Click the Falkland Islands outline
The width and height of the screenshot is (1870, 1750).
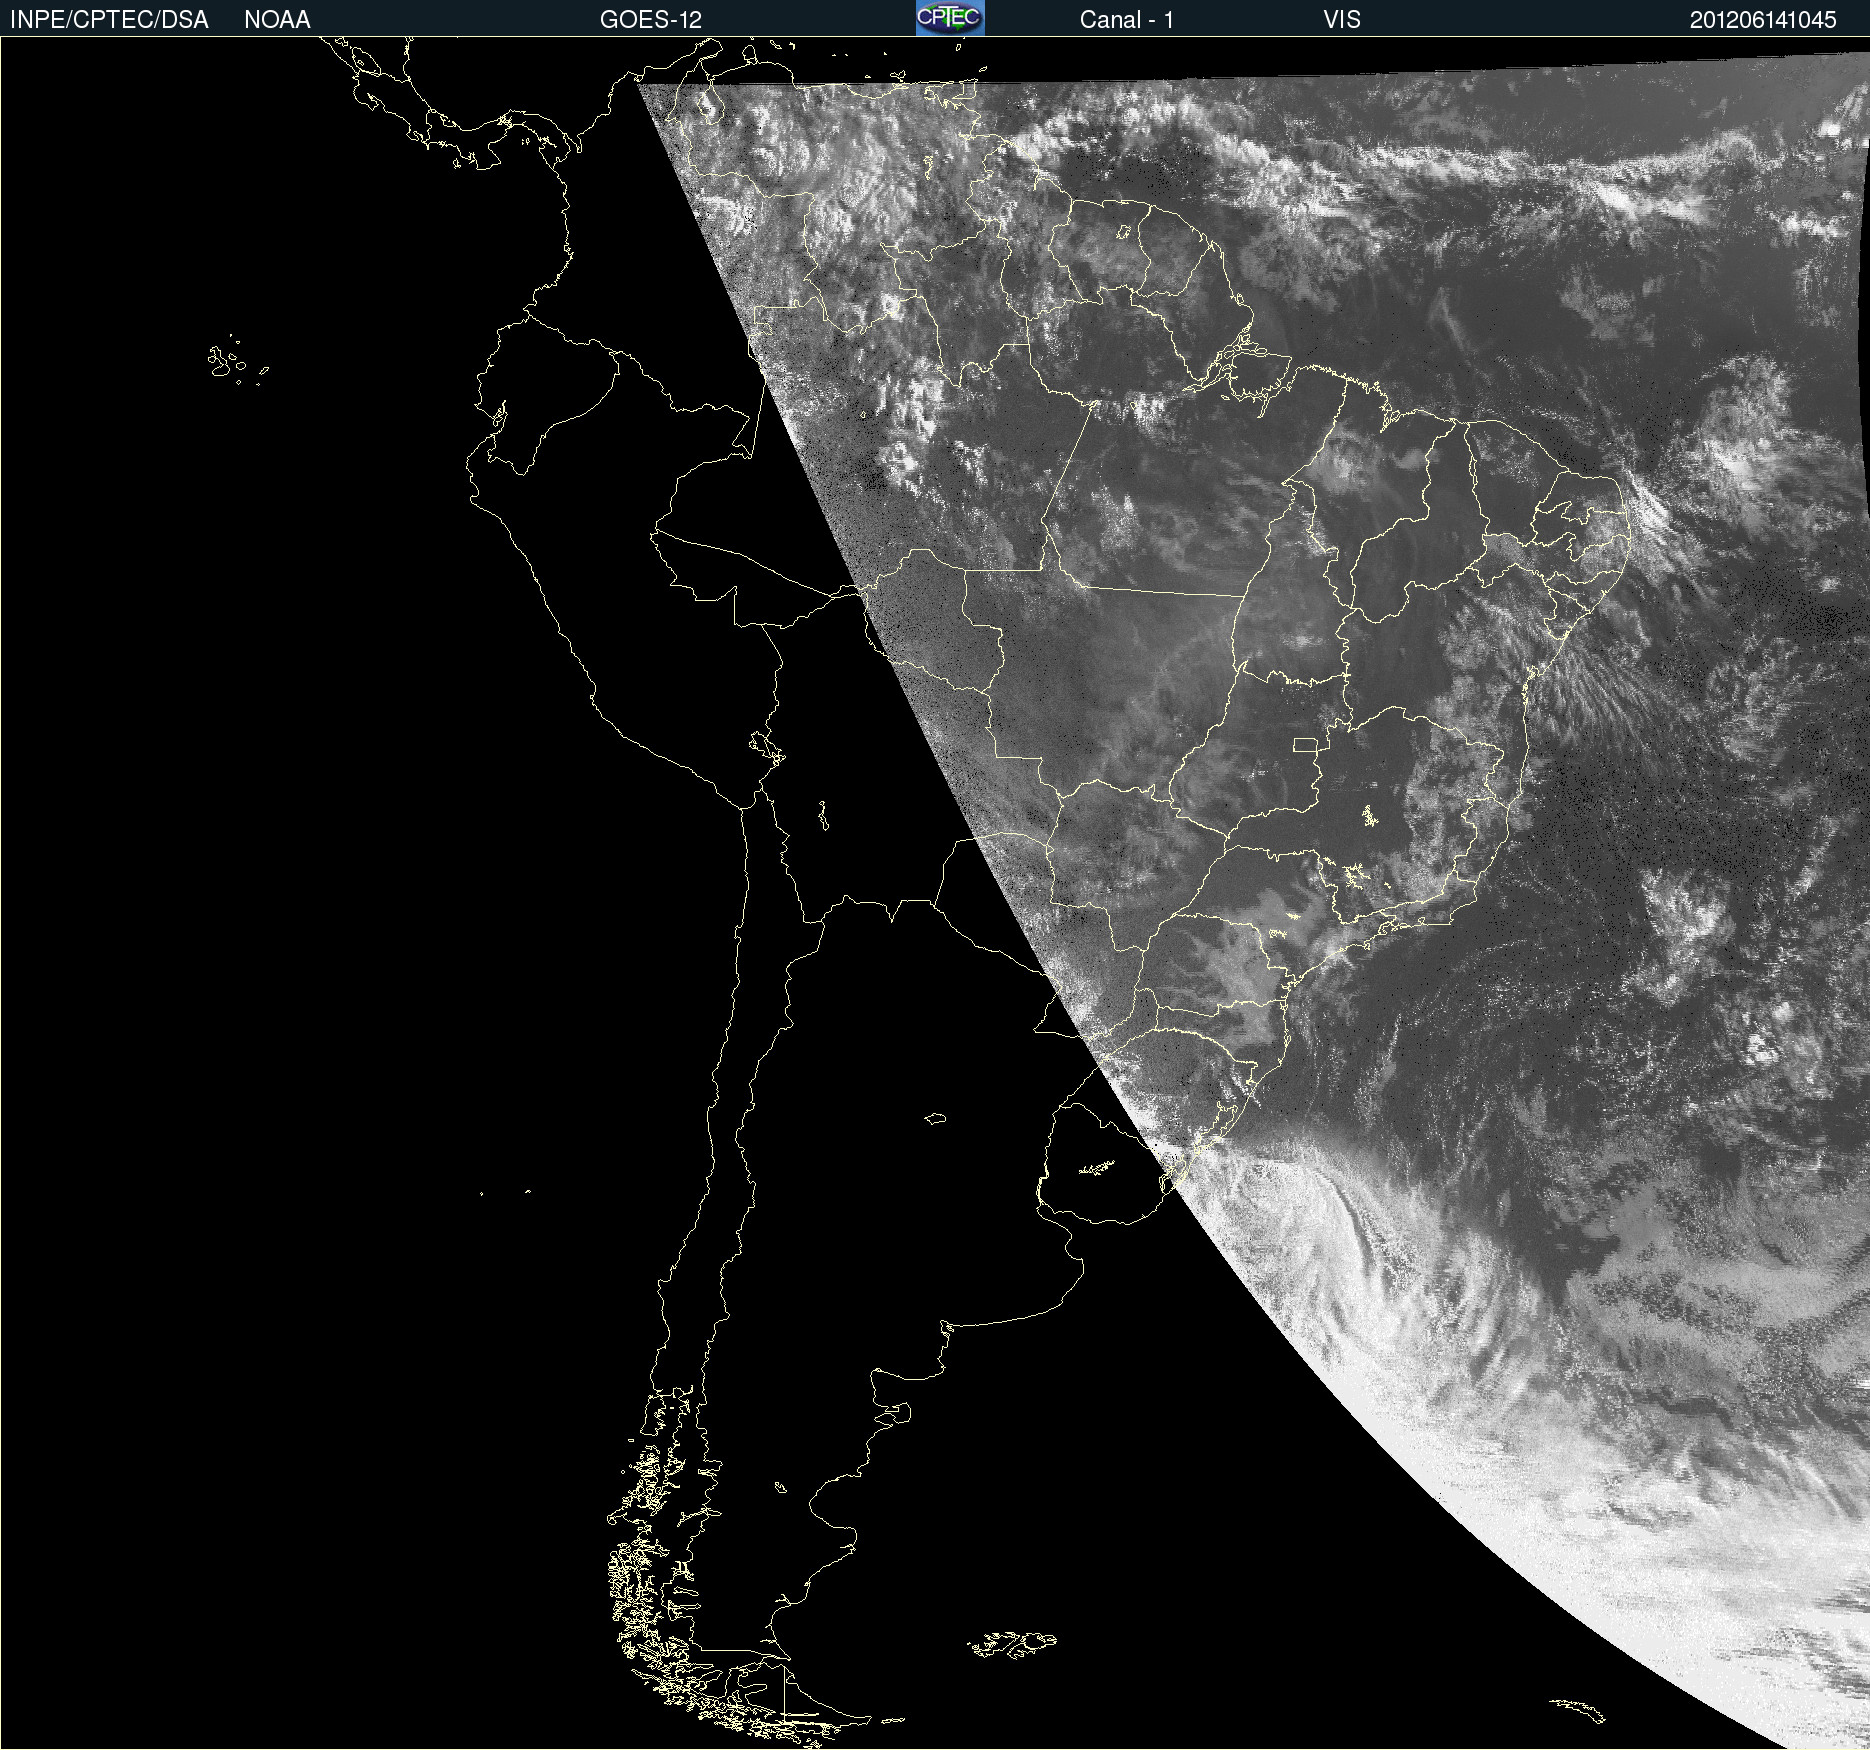1011,1644
